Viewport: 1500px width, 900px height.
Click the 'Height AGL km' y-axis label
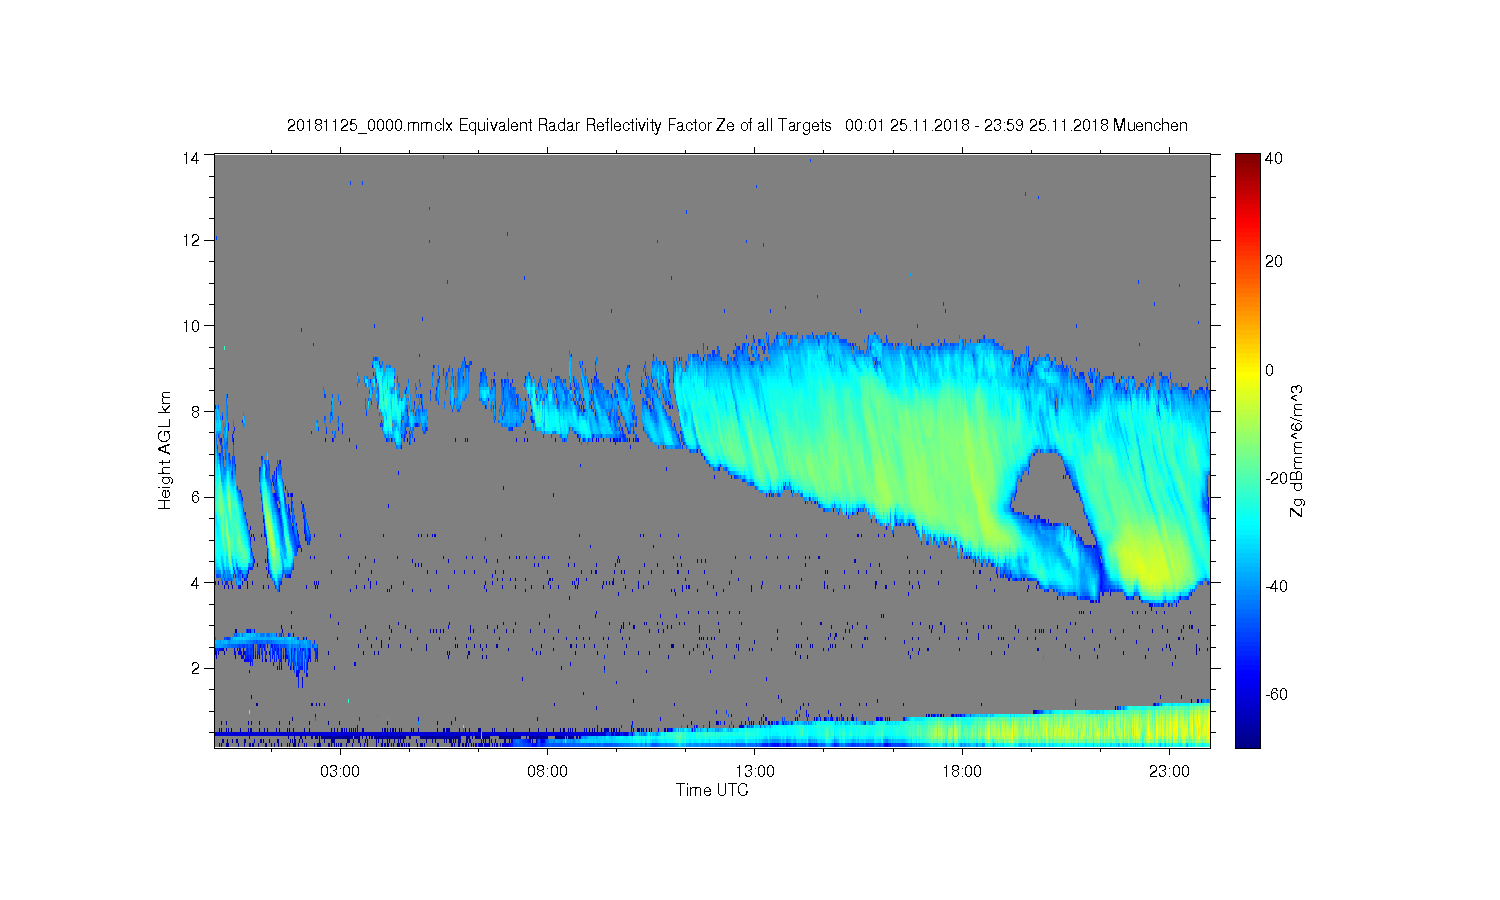(x=165, y=450)
